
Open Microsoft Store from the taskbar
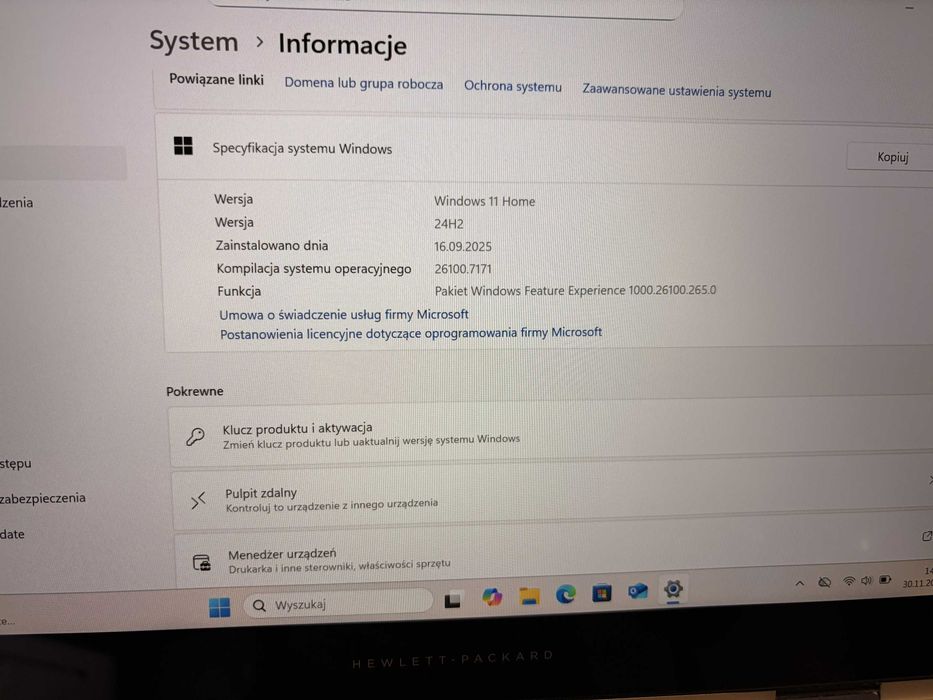coord(602,593)
